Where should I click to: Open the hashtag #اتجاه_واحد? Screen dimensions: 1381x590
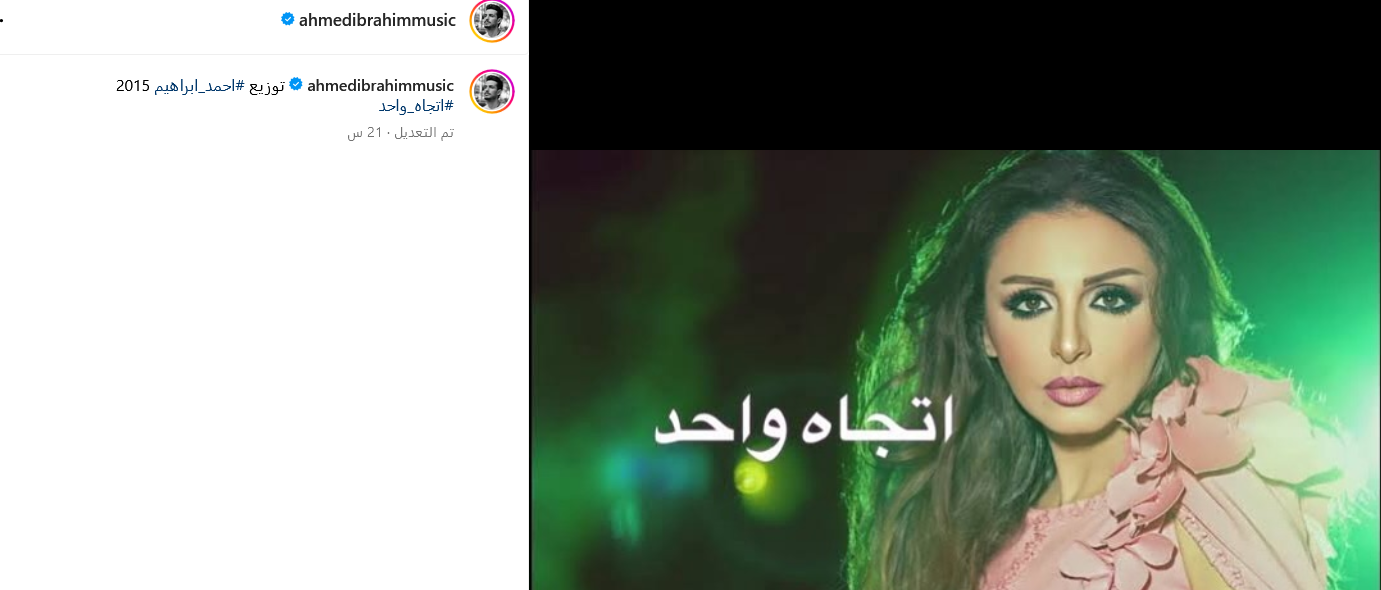click(416, 106)
